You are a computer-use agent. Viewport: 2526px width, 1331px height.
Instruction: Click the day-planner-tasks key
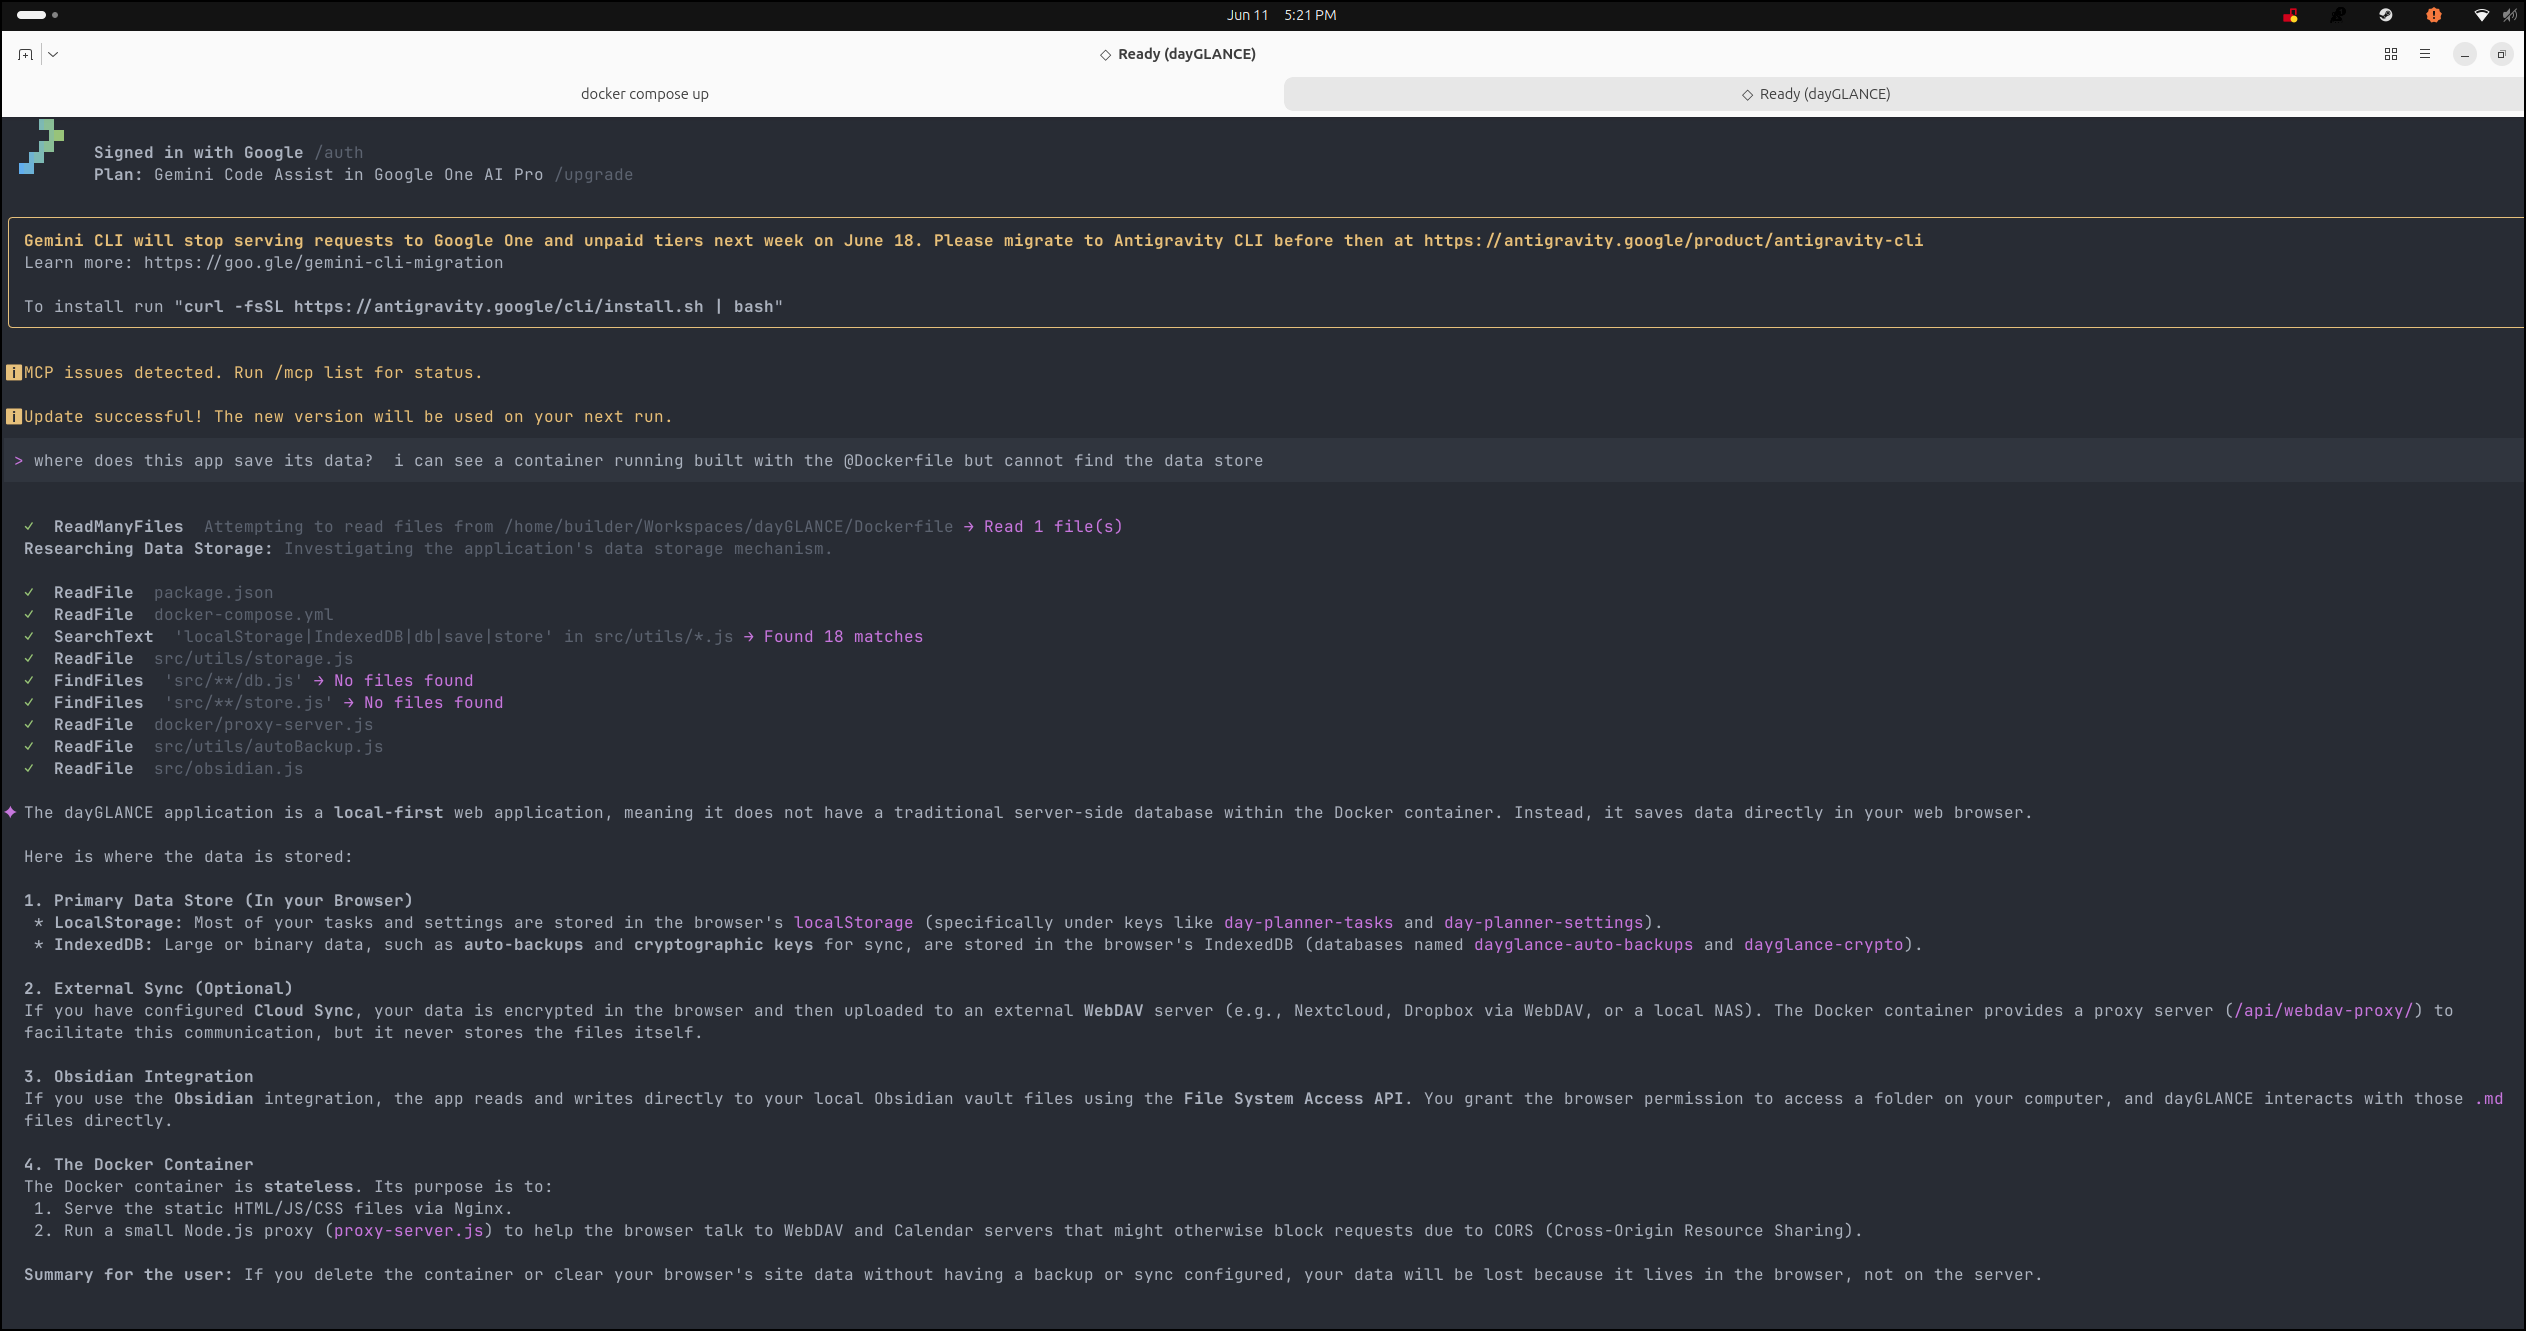[x=1308, y=923]
